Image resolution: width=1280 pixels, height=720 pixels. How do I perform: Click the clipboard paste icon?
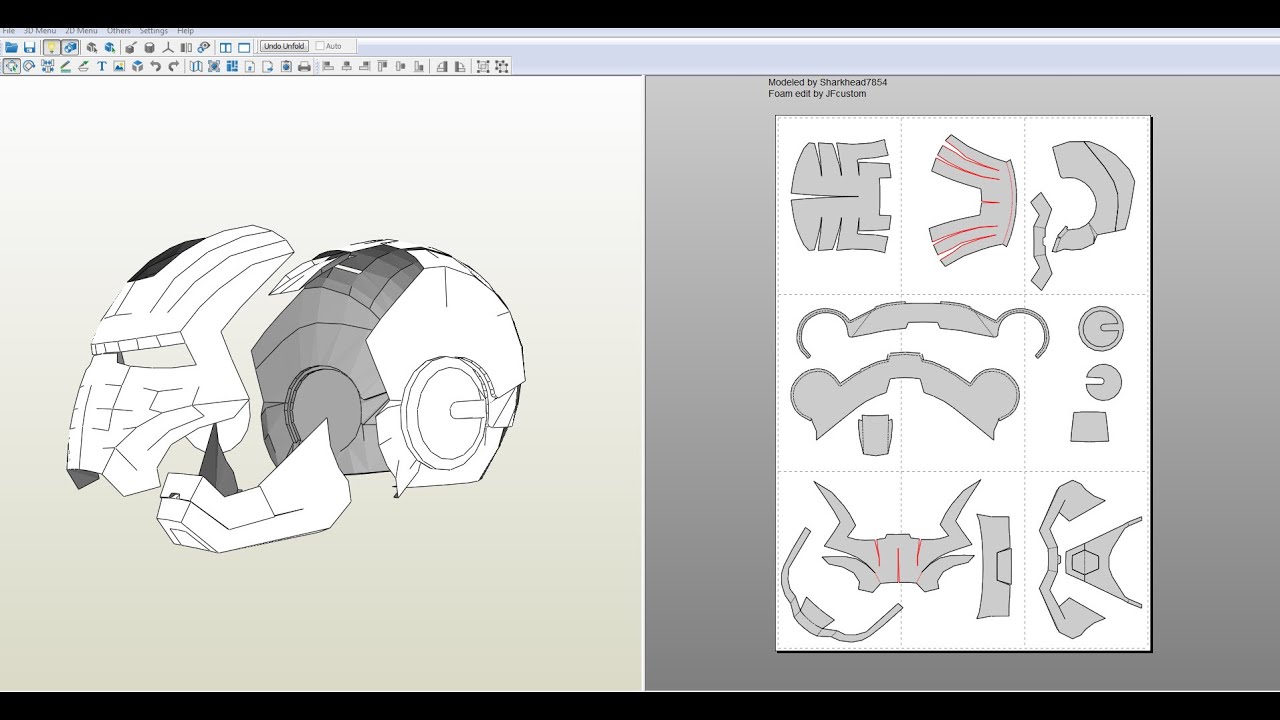tap(285, 66)
